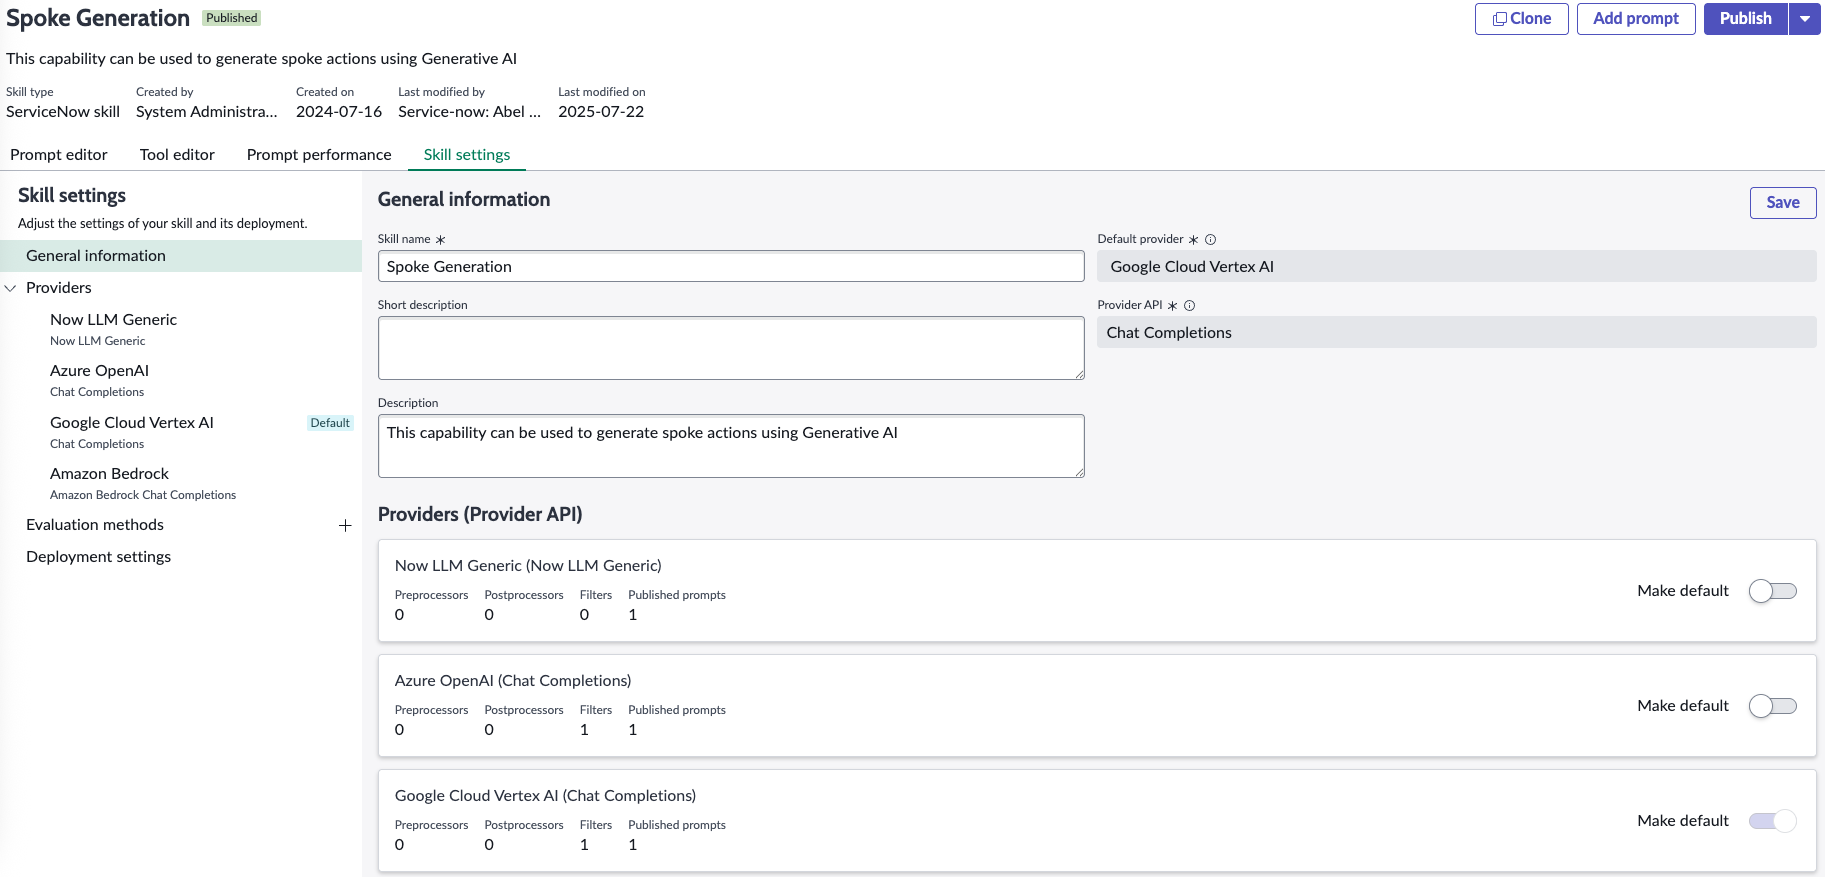Click Last modified on value 2025-07-22
The height and width of the screenshot is (877, 1825).
[601, 112]
